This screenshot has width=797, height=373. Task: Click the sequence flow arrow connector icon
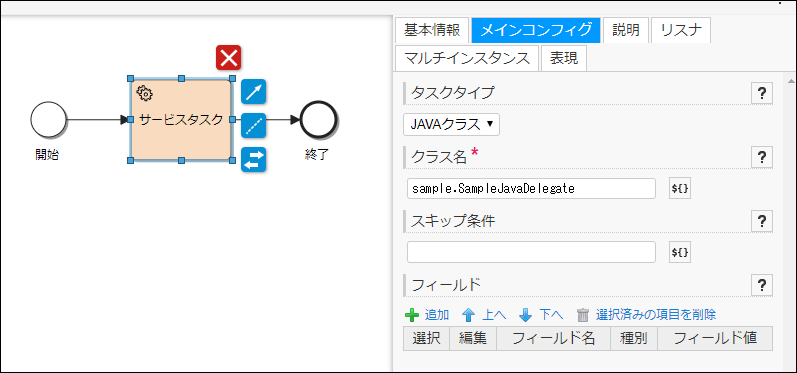[253, 91]
